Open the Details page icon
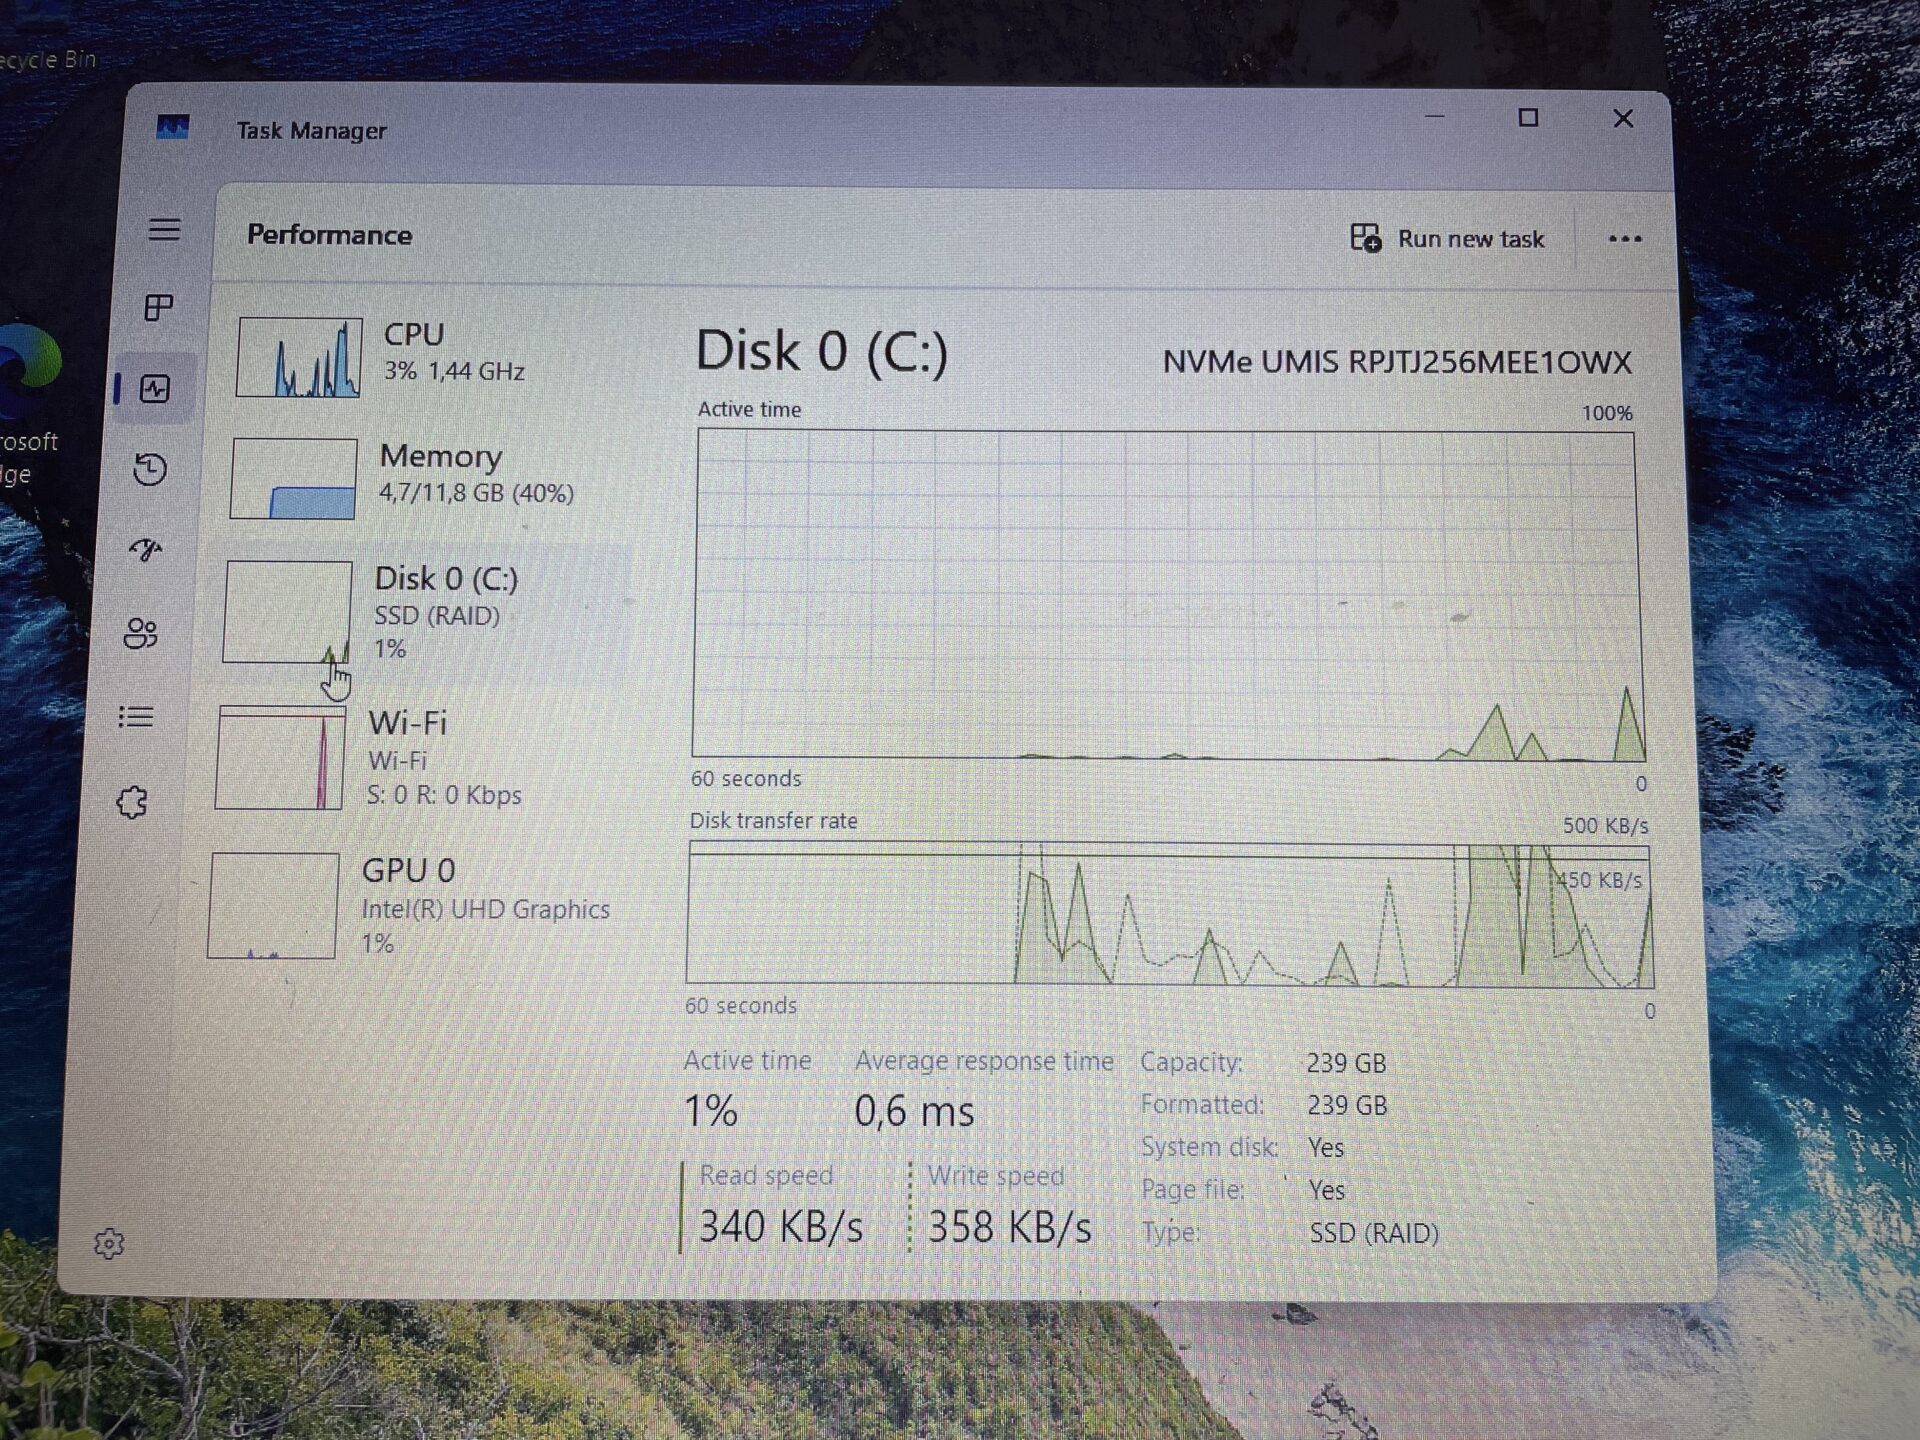1920x1440 pixels. (136, 717)
